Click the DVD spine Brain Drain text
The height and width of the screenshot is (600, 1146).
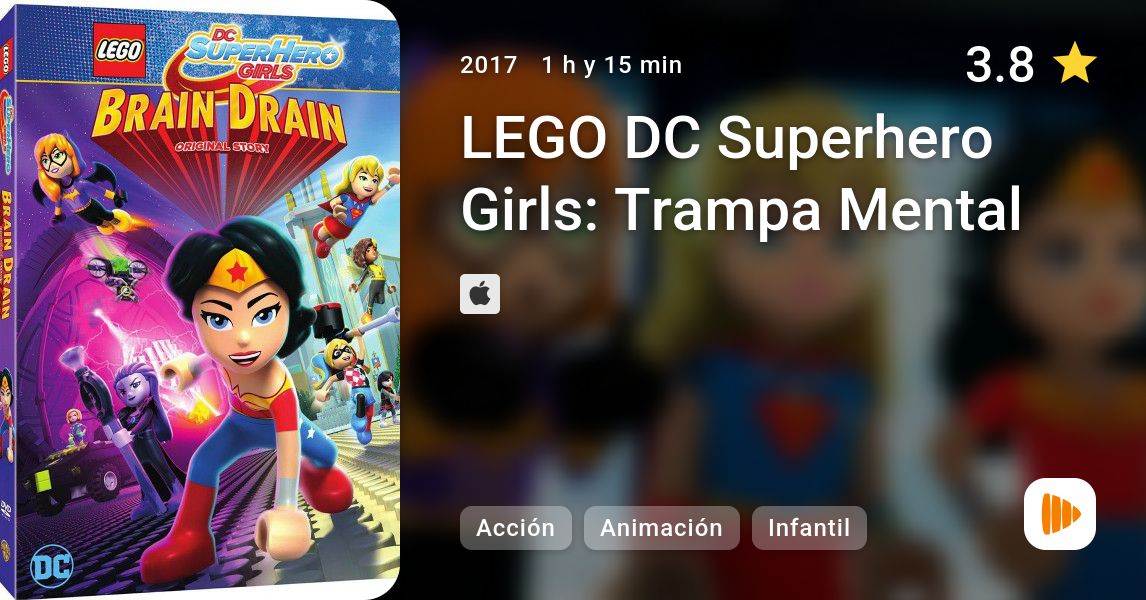tap(7, 254)
